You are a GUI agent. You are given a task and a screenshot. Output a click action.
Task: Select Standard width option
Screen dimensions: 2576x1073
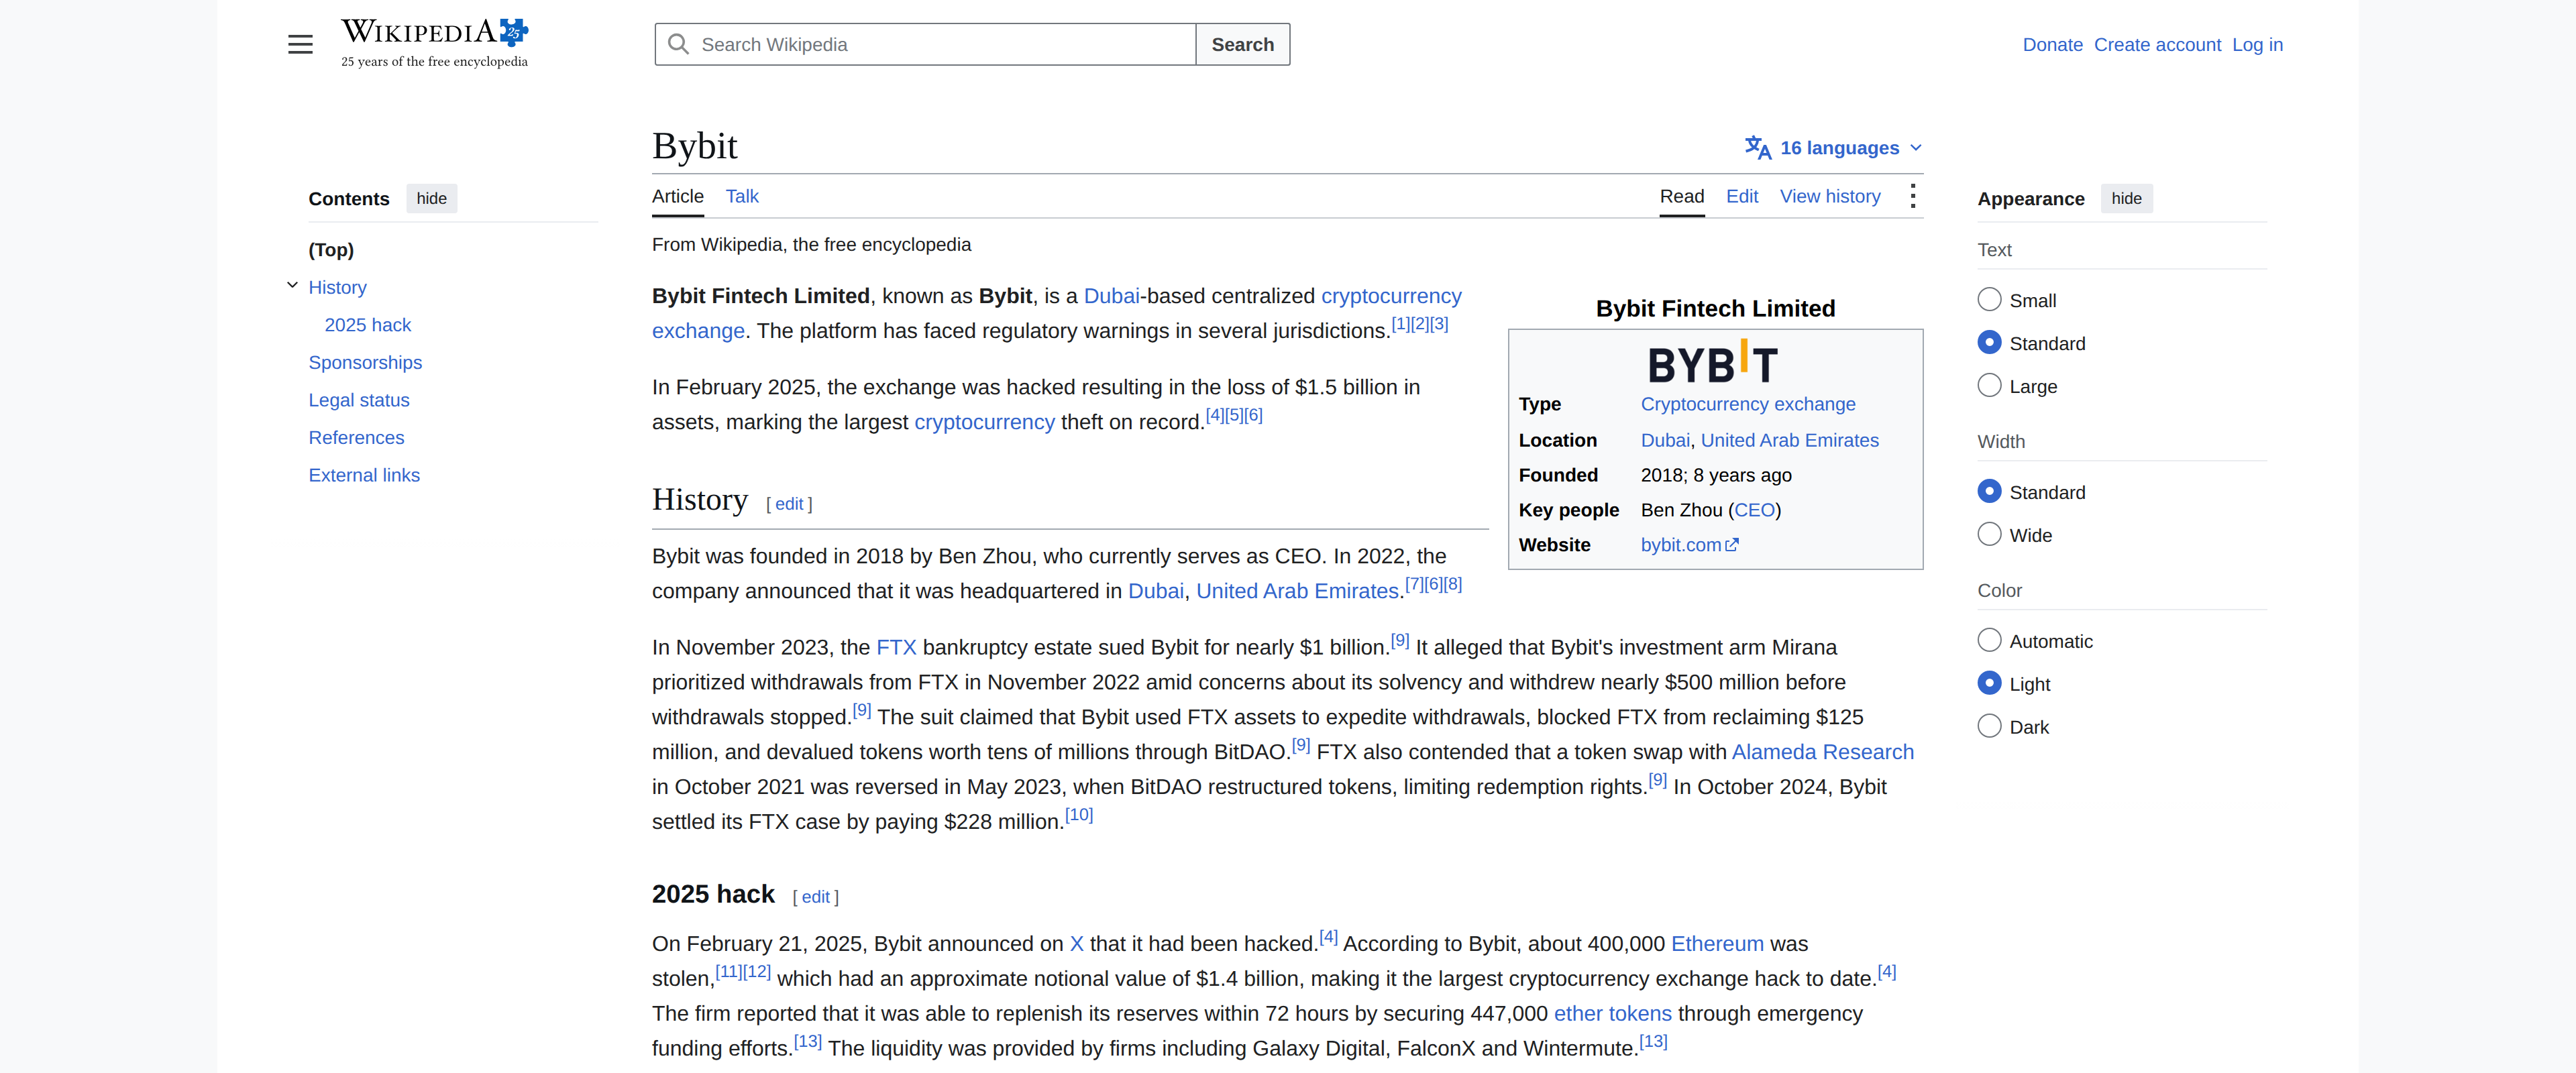coord(1989,492)
